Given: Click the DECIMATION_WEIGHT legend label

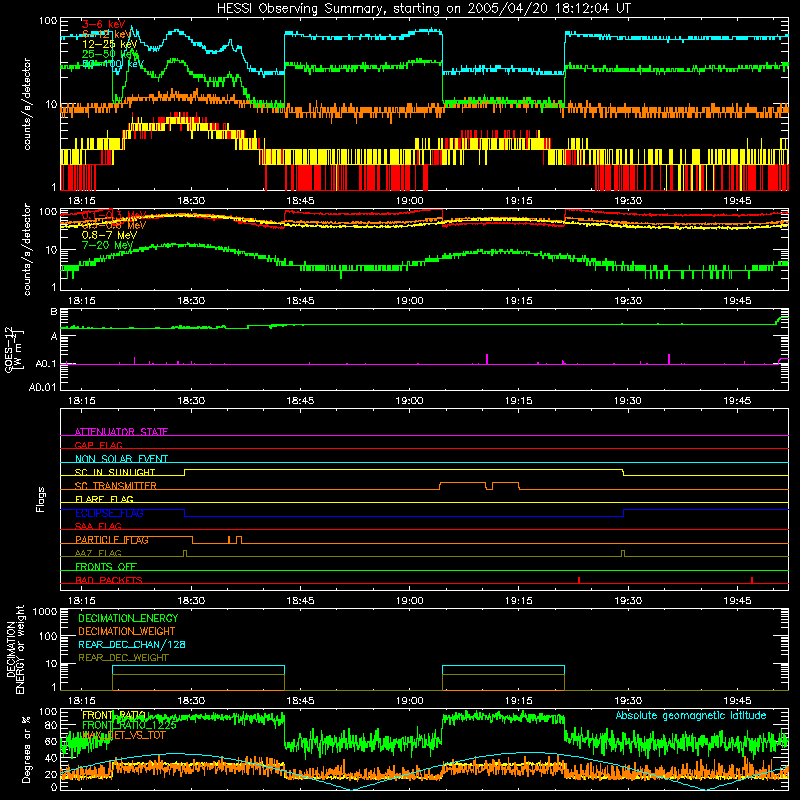Looking at the screenshot, I should (x=127, y=632).
